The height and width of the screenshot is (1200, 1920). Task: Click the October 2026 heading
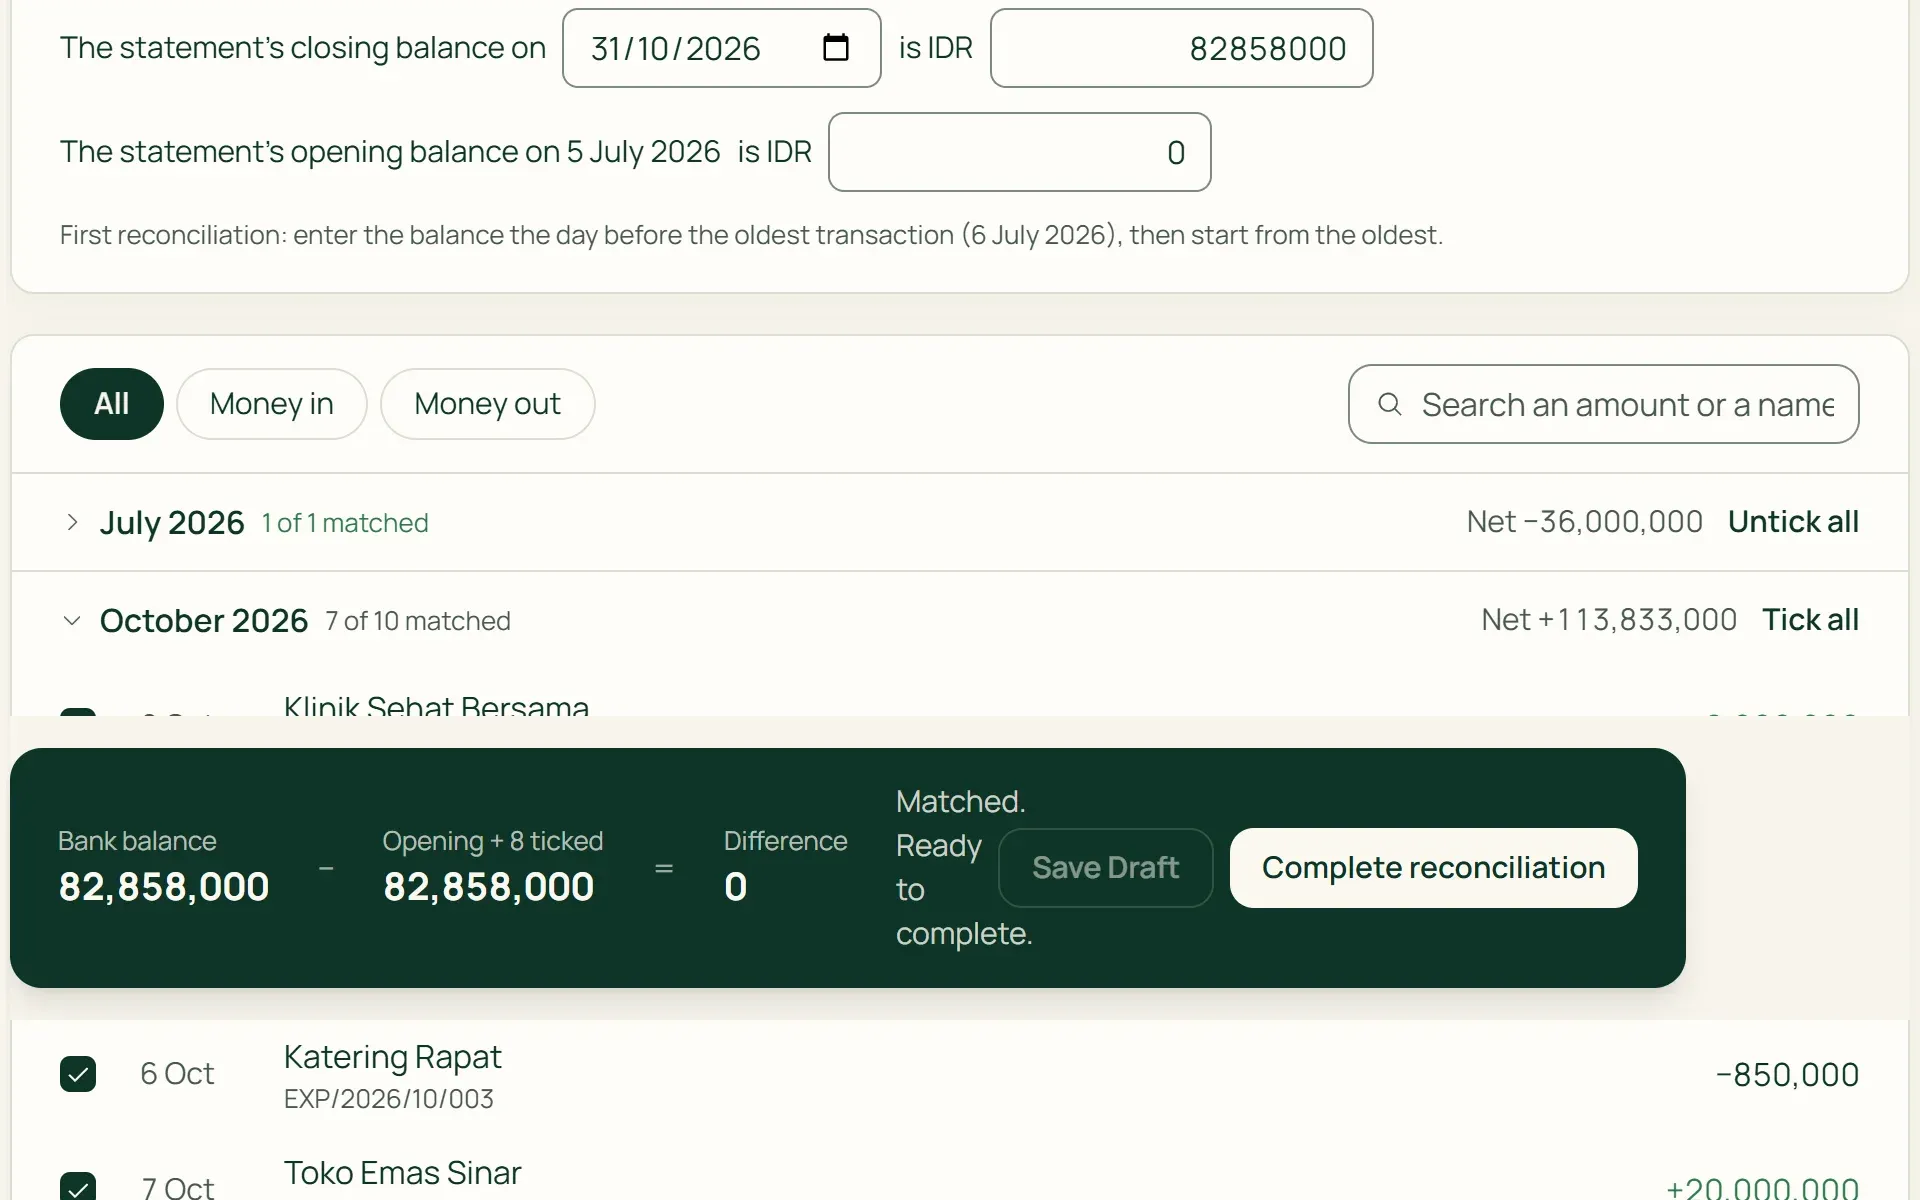pyautogui.click(x=204, y=620)
